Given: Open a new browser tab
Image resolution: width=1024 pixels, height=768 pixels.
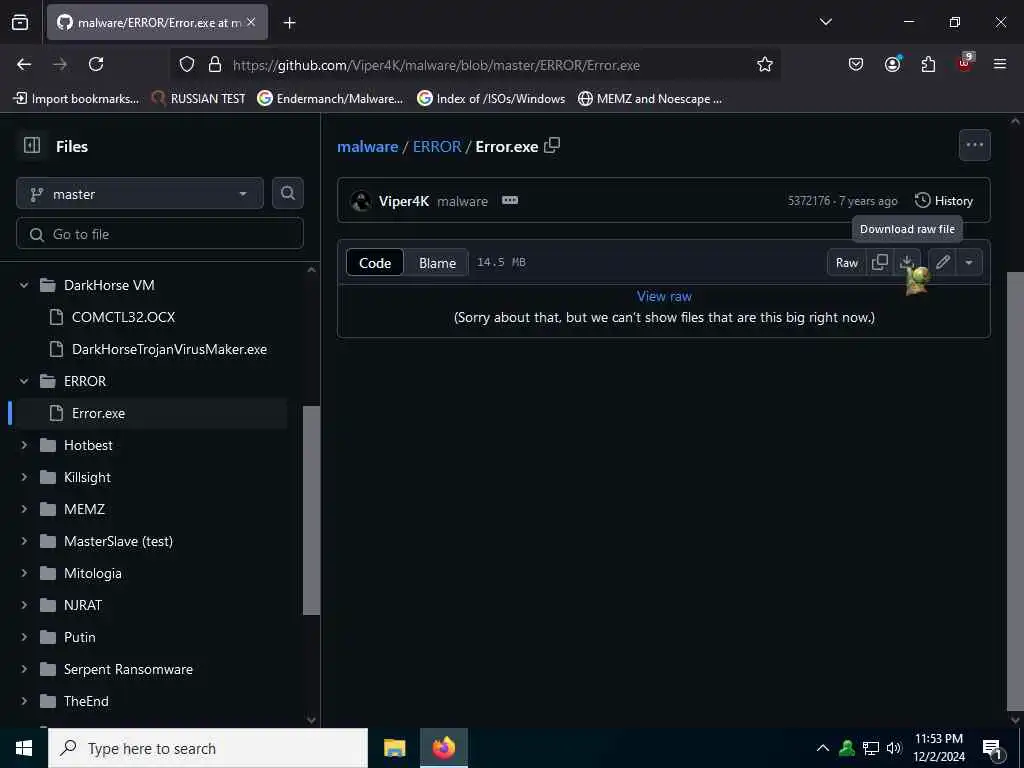Looking at the screenshot, I should pyautogui.click(x=289, y=23).
